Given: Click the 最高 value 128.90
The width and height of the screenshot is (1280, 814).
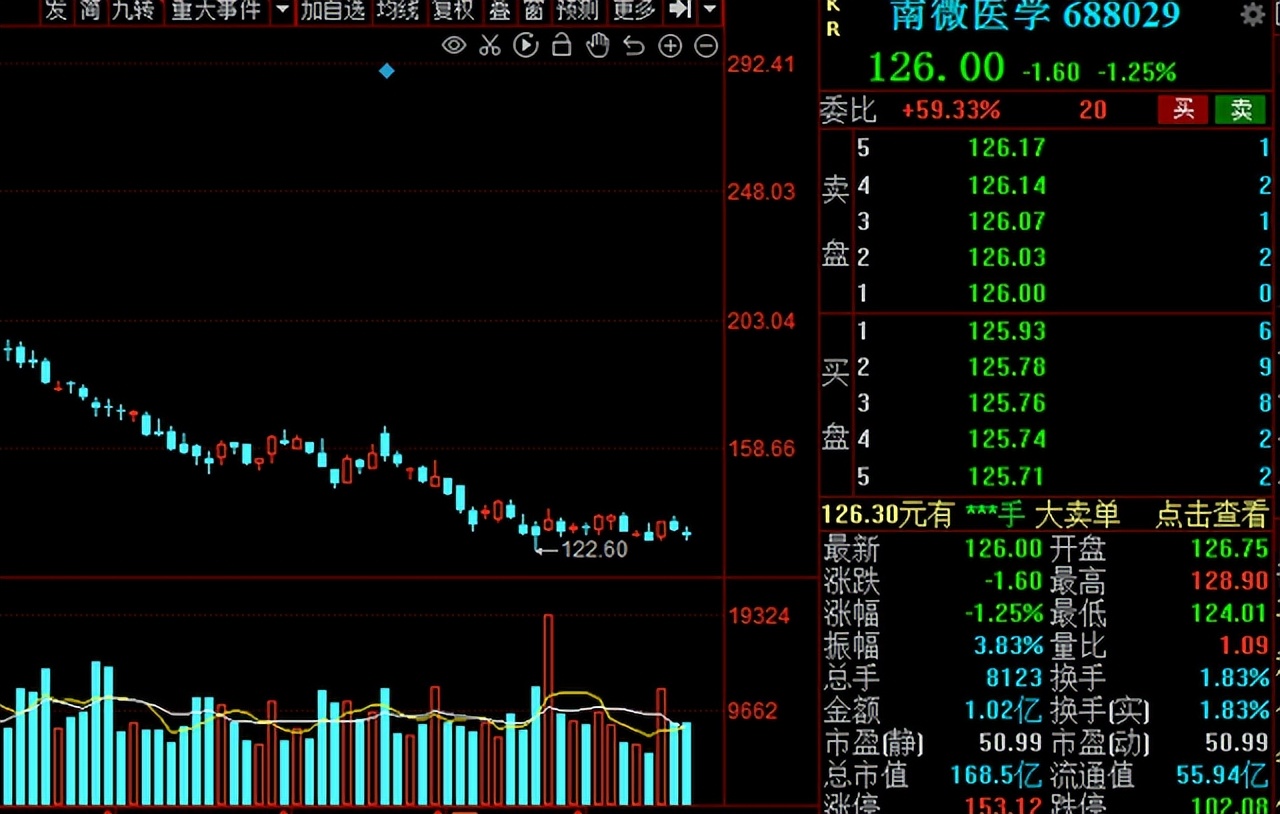Looking at the screenshot, I should (1229, 581).
